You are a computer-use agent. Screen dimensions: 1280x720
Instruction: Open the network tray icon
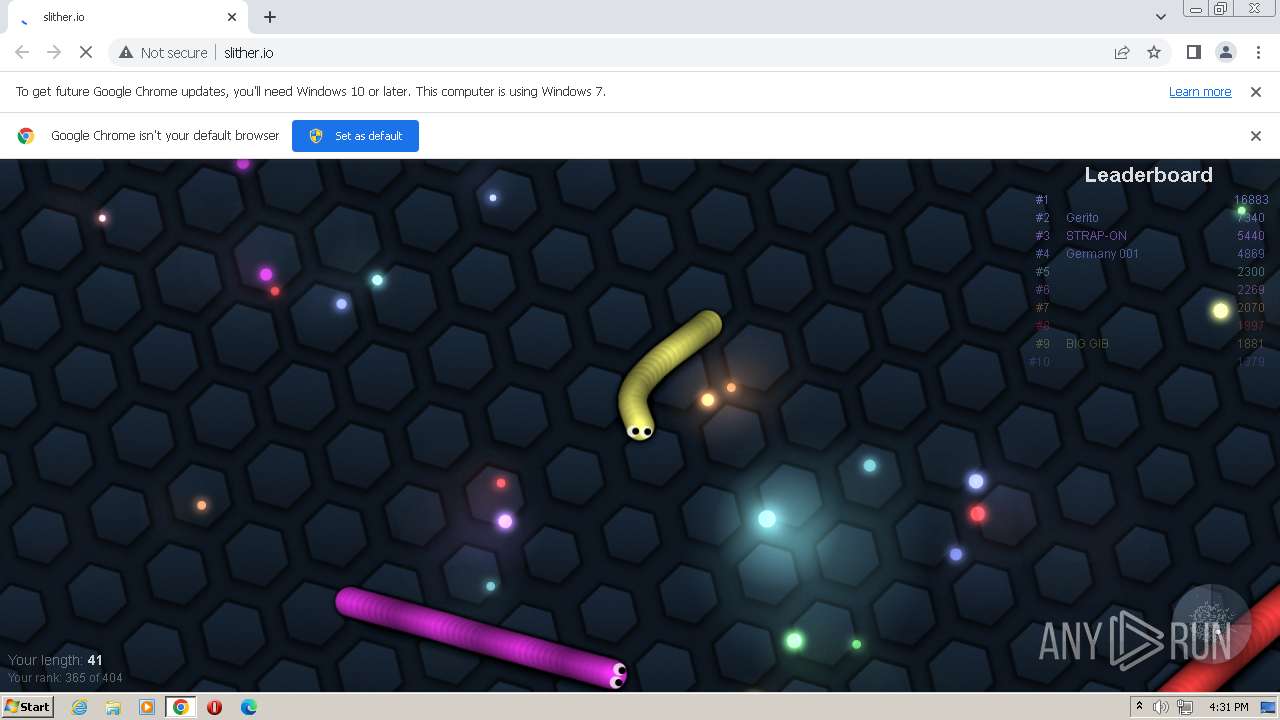tap(1185, 707)
